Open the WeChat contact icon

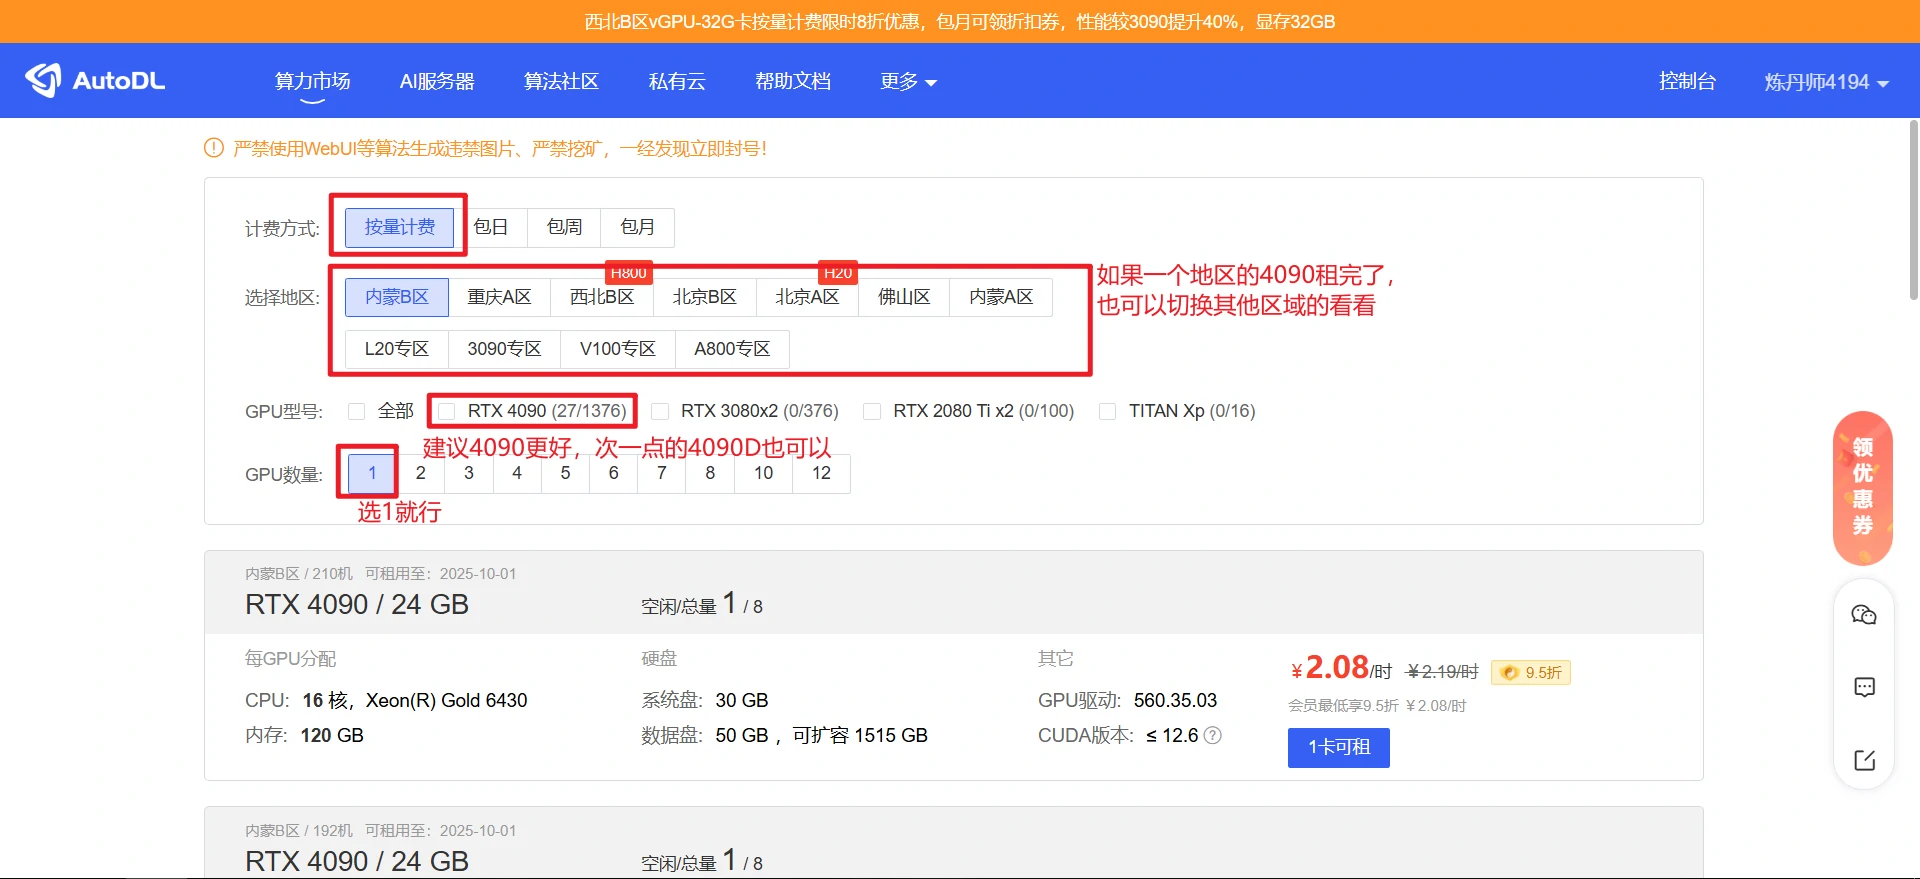1864,615
